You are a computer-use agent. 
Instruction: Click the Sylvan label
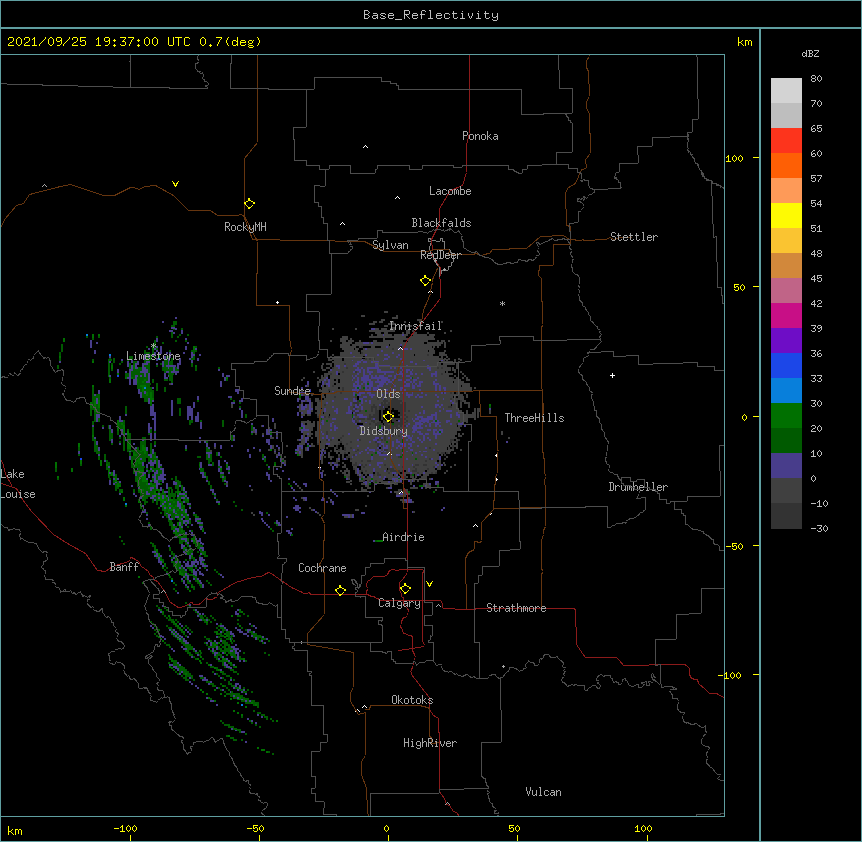point(390,245)
